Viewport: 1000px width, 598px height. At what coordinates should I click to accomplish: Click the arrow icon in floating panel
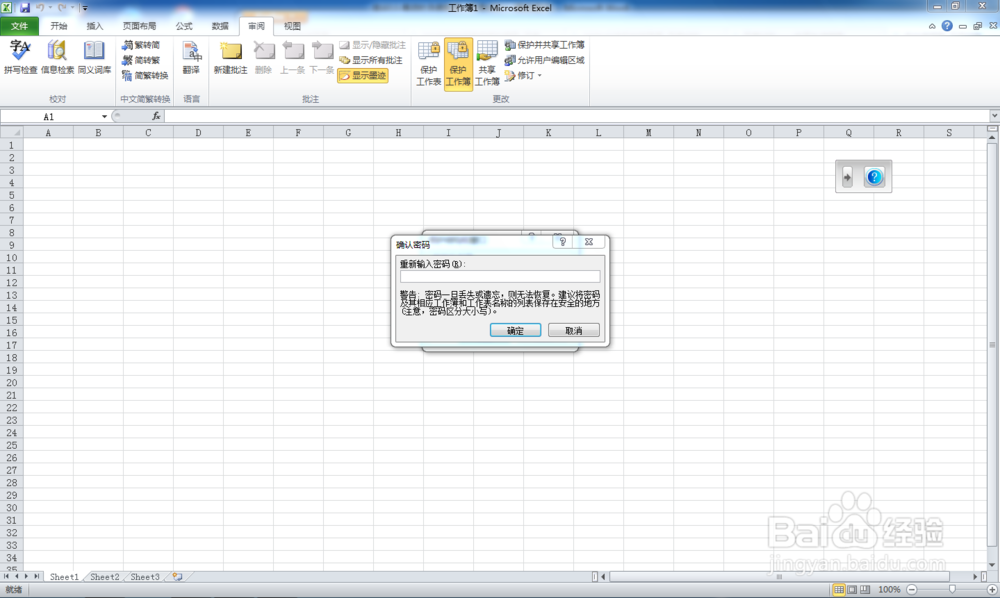847,177
